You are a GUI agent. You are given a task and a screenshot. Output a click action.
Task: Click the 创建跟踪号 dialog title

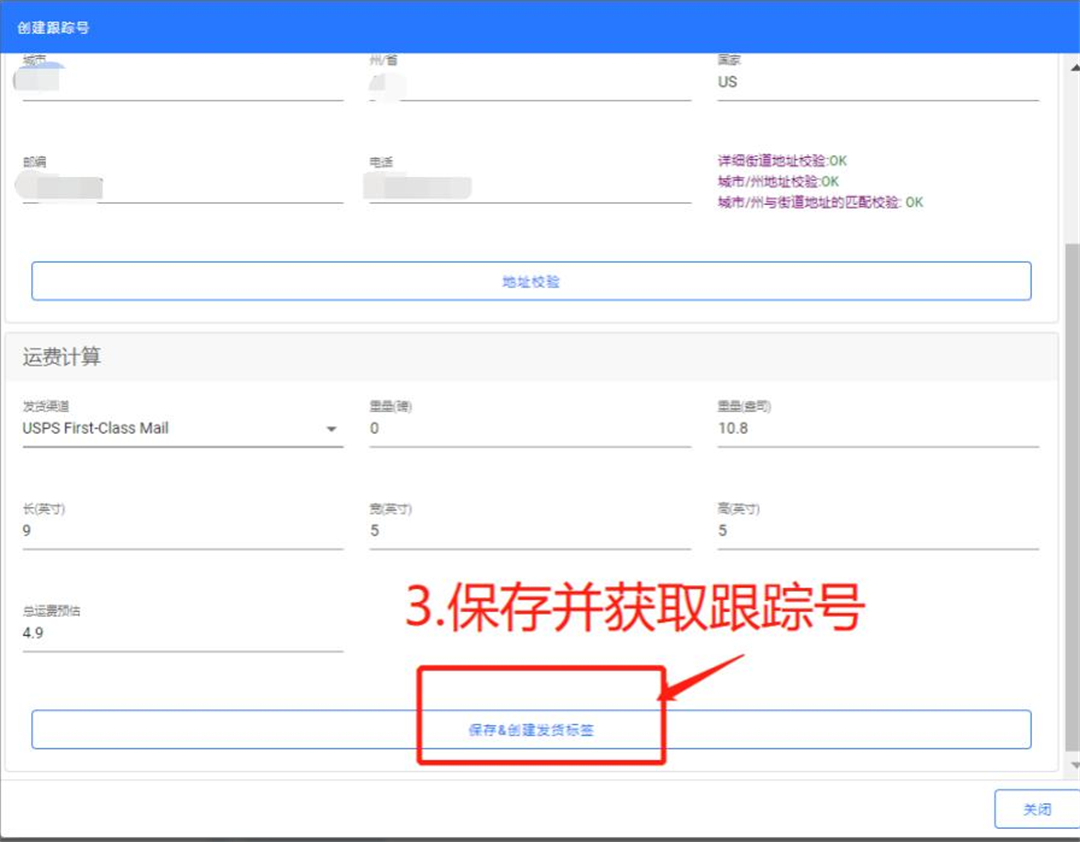tap(53, 28)
